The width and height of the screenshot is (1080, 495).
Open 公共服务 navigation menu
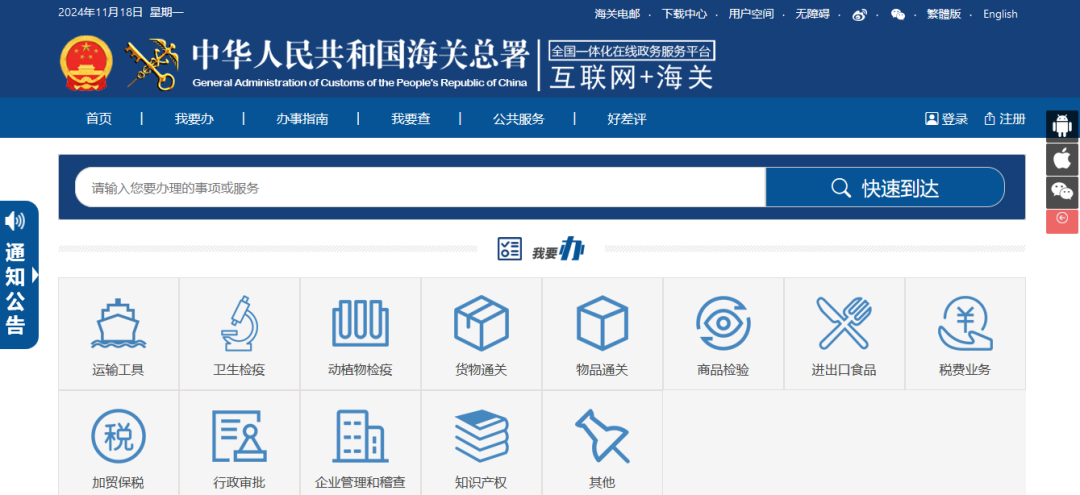coord(519,118)
